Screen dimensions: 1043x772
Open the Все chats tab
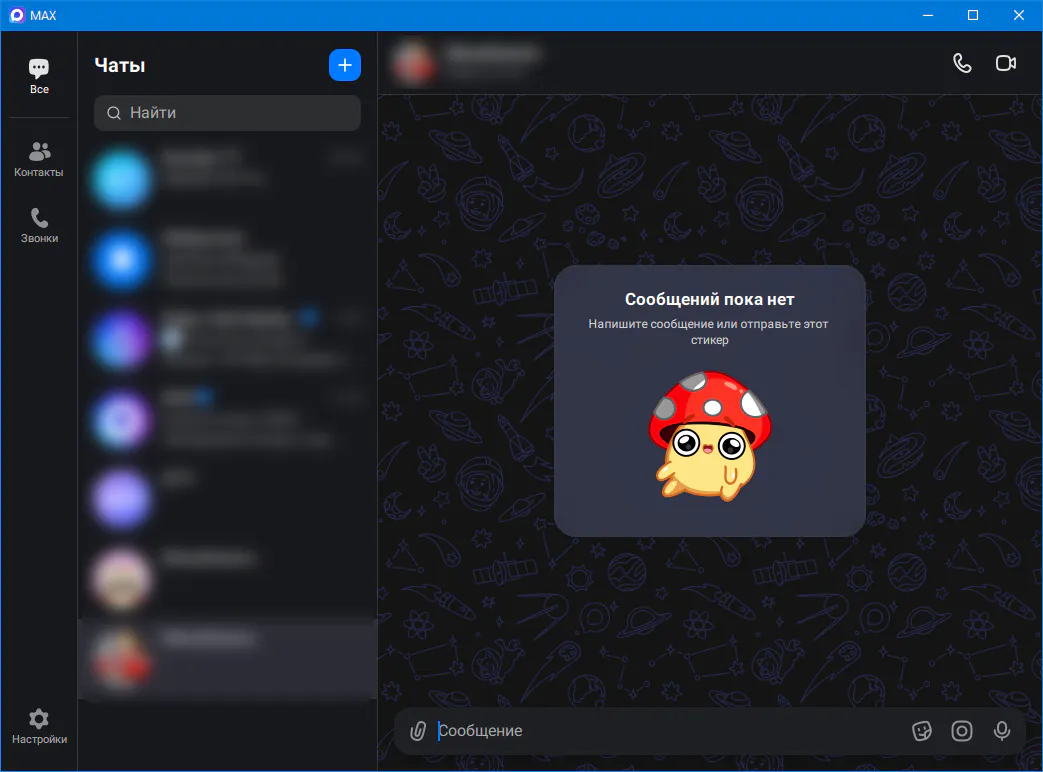[39, 76]
